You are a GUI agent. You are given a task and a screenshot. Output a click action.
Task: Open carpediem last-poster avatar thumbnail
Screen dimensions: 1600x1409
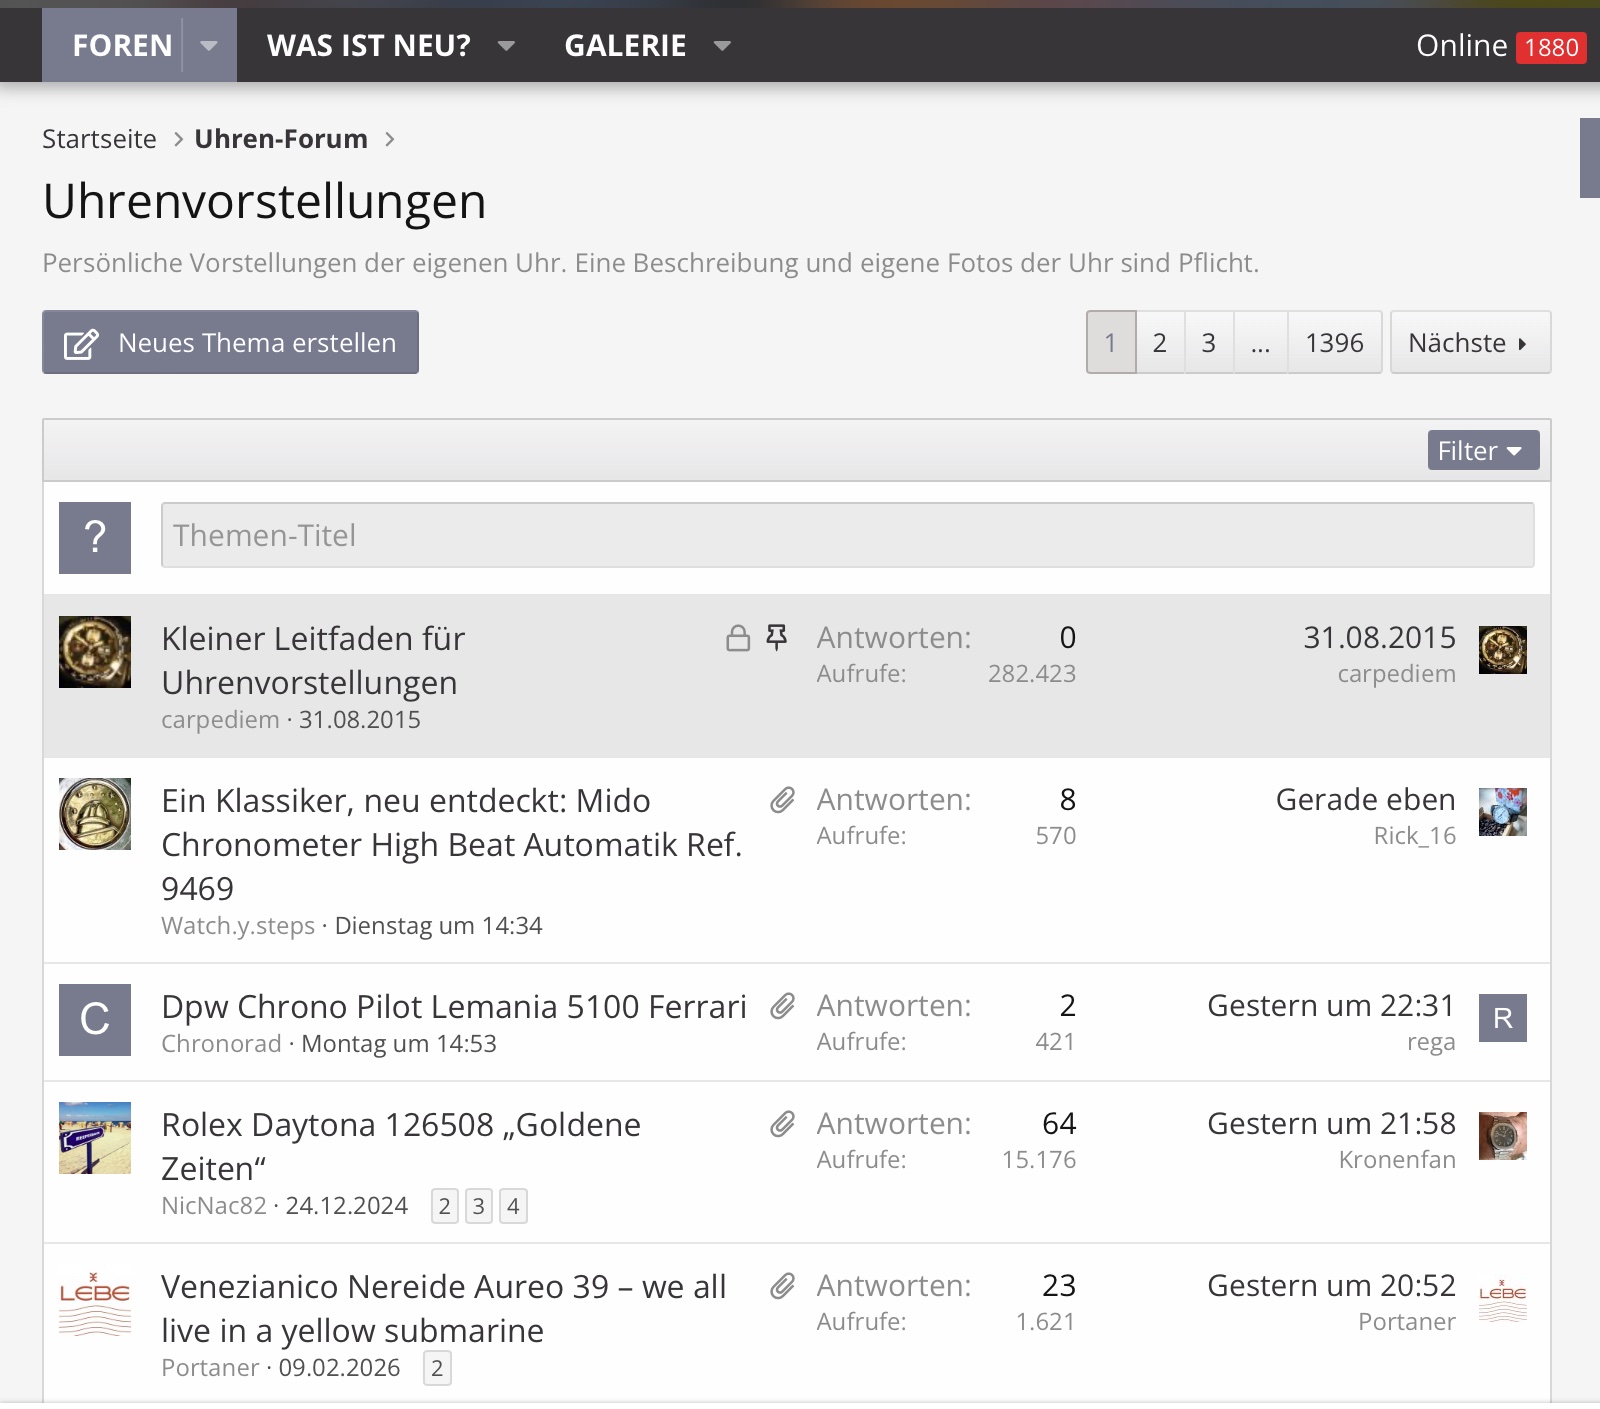[1503, 650]
